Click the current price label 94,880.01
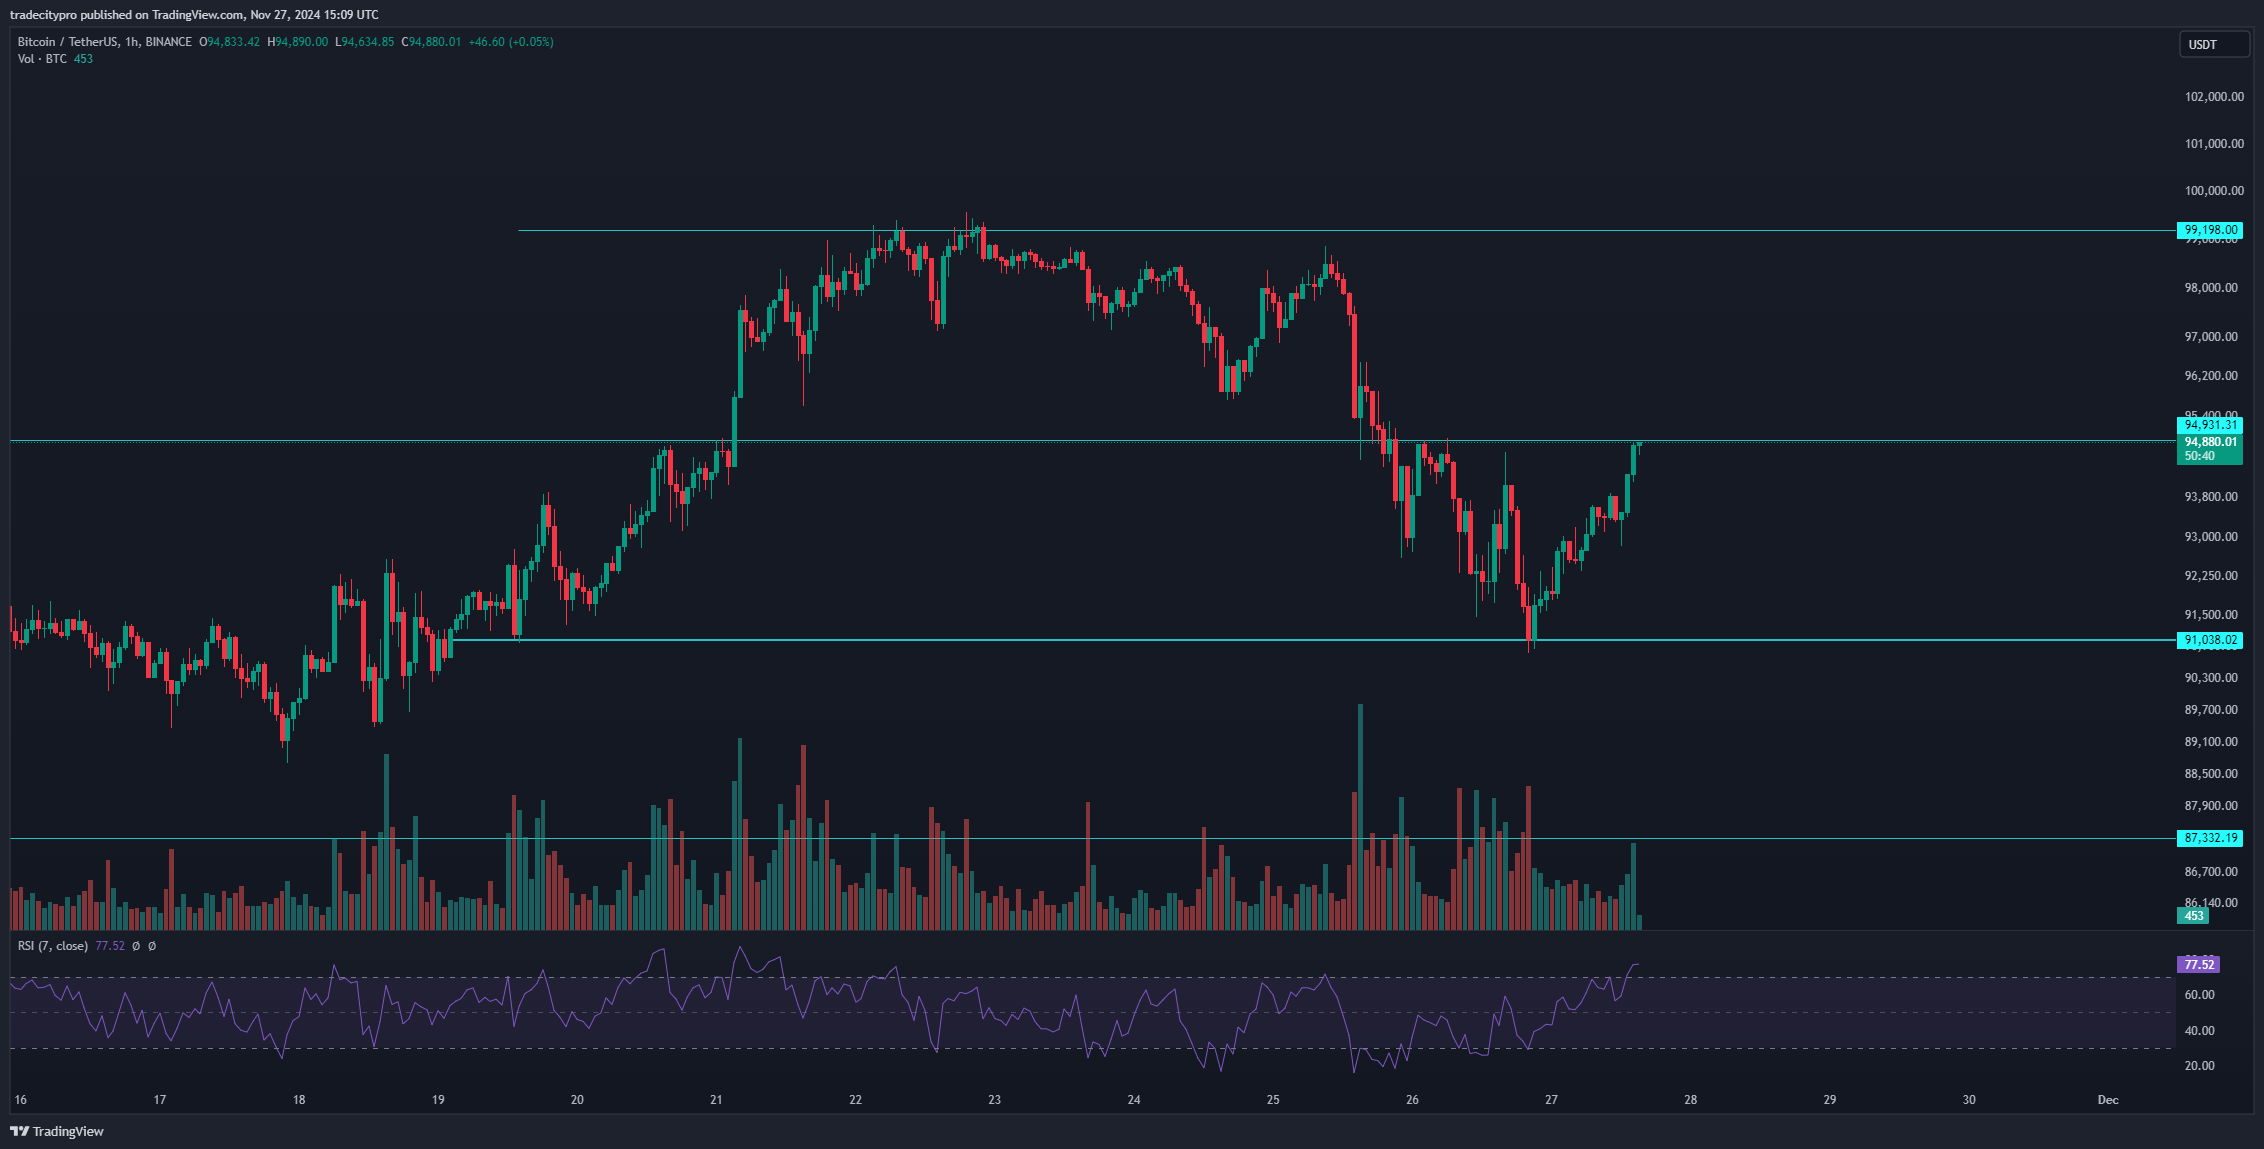 coord(2210,442)
